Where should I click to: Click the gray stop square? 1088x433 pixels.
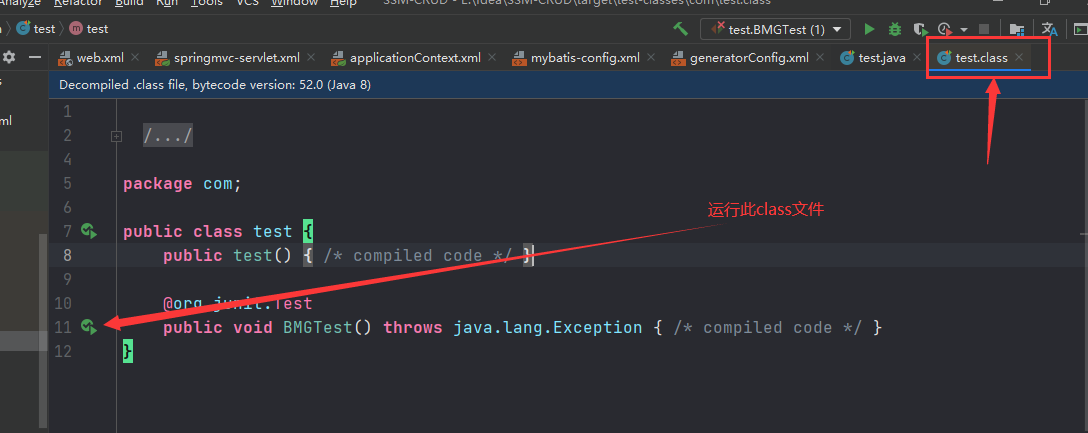(x=984, y=29)
